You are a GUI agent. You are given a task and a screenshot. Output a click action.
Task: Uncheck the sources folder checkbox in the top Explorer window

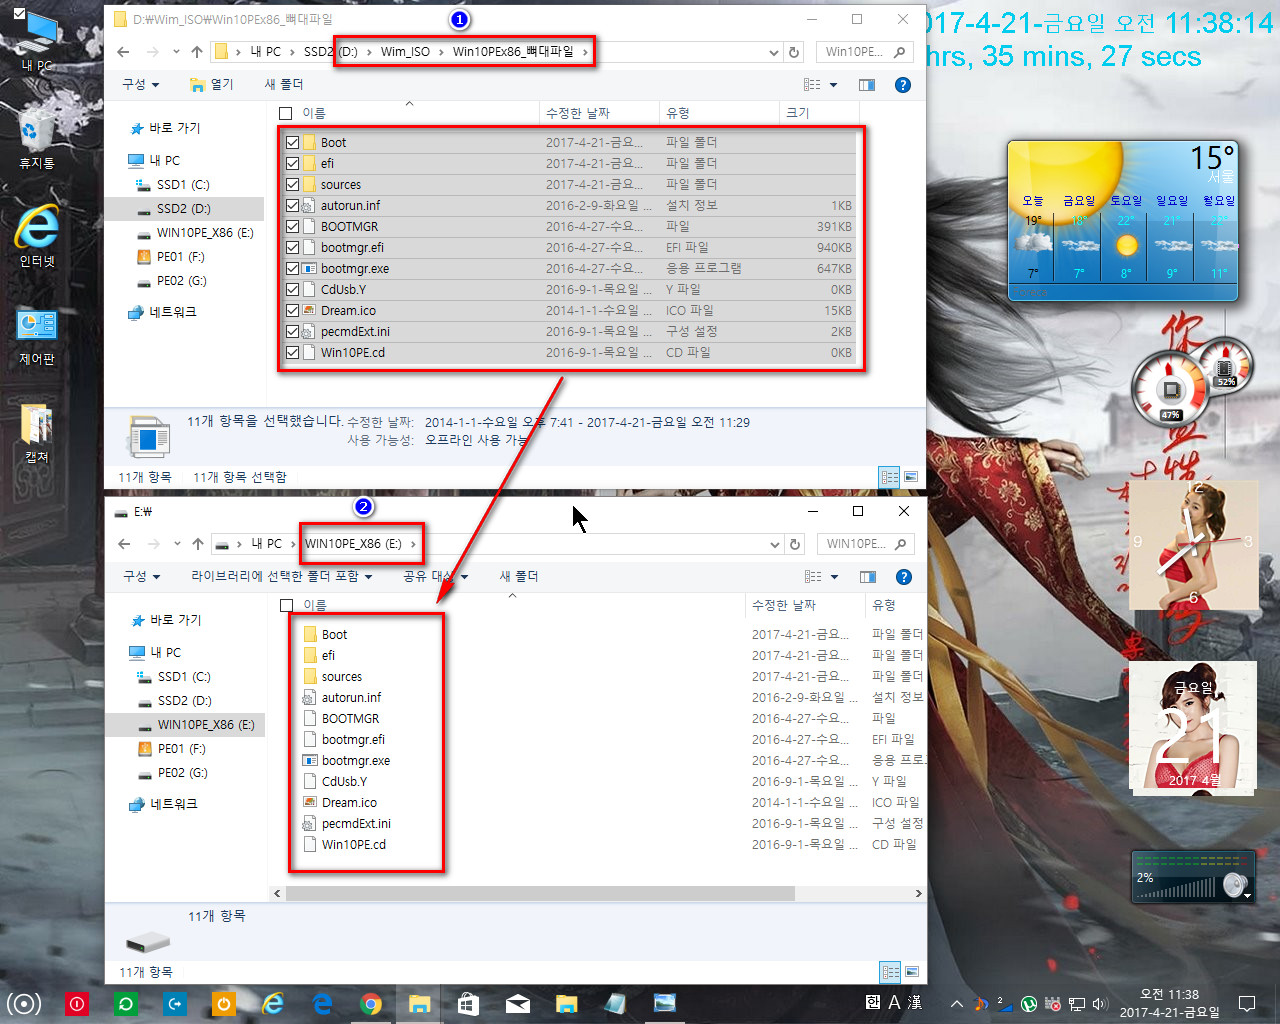point(292,184)
